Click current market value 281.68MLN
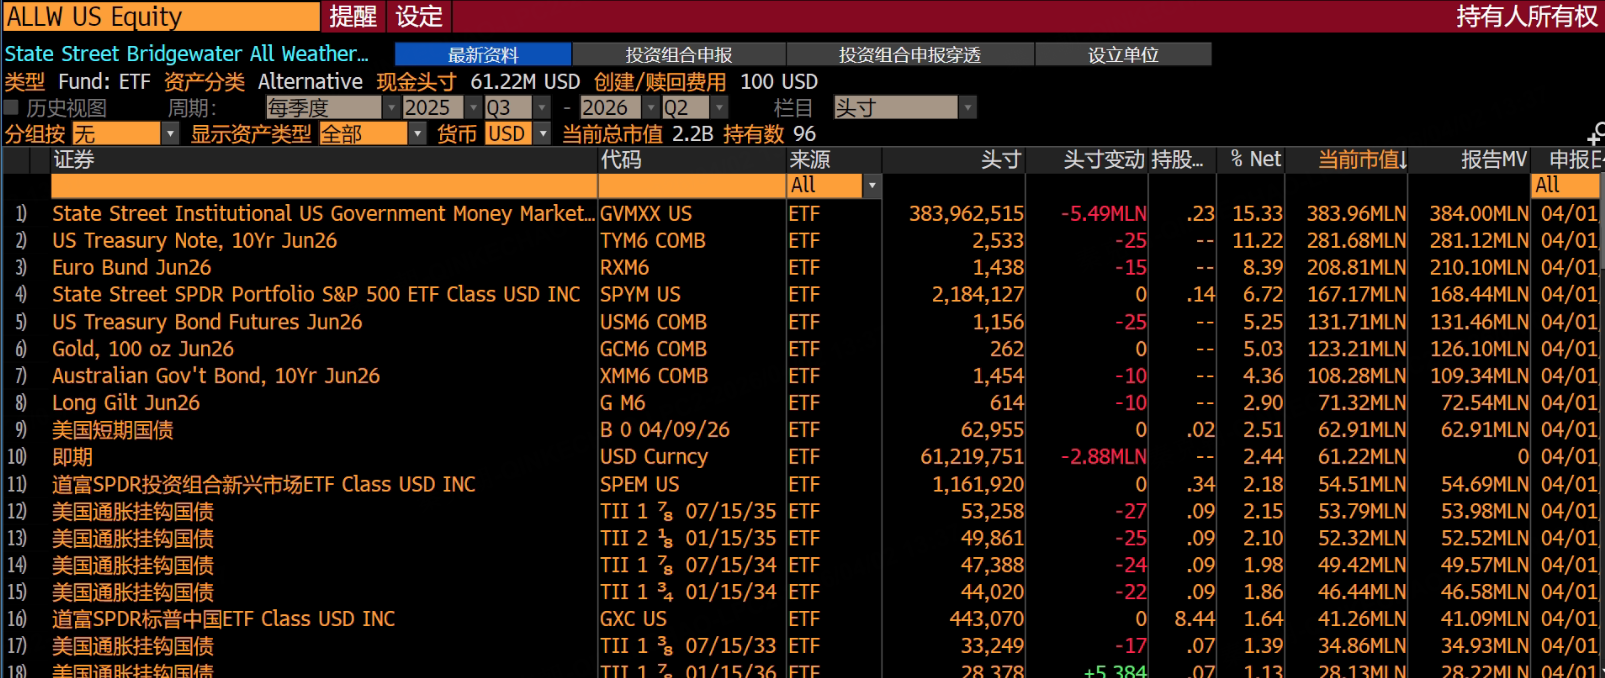The width and height of the screenshot is (1605, 678). (x=1356, y=240)
